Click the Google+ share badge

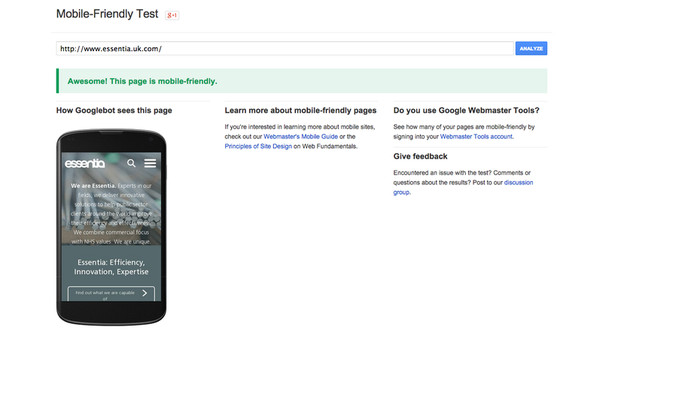click(x=172, y=15)
